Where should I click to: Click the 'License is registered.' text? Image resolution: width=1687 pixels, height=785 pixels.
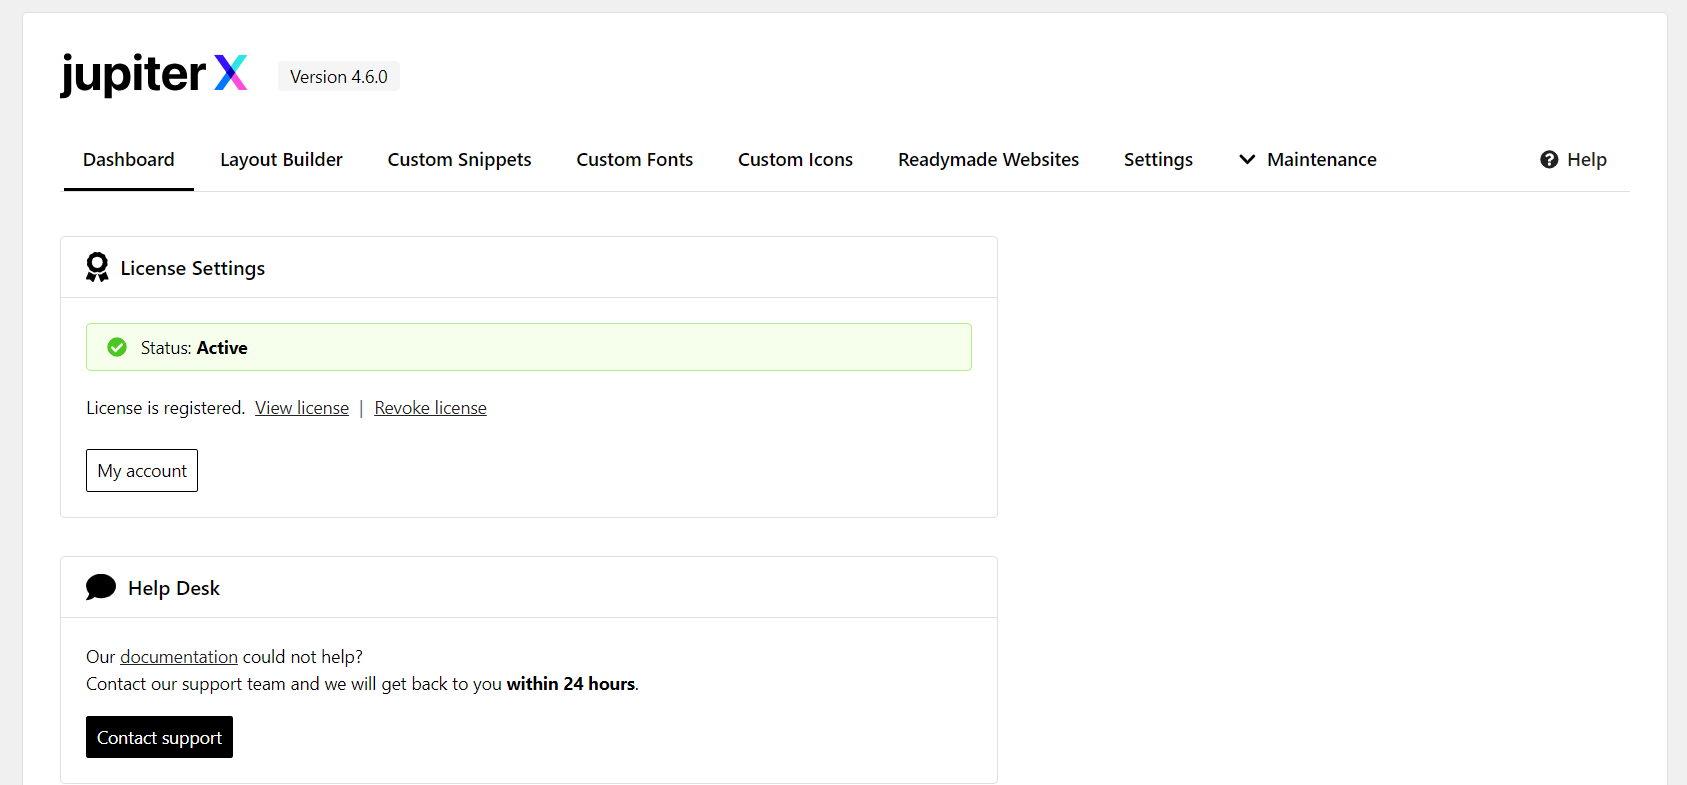pyautogui.click(x=165, y=408)
